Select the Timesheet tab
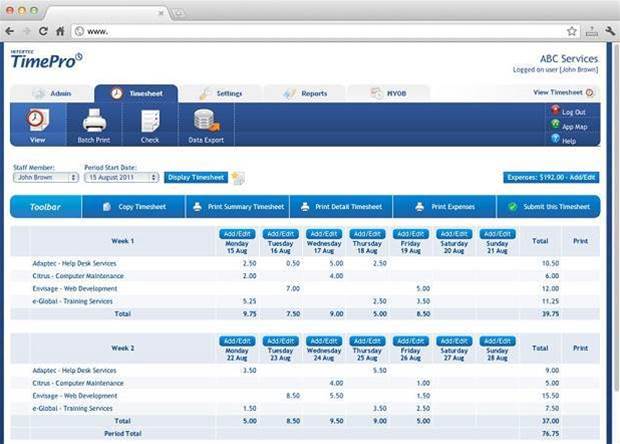The width and height of the screenshot is (620, 444). click(136, 94)
